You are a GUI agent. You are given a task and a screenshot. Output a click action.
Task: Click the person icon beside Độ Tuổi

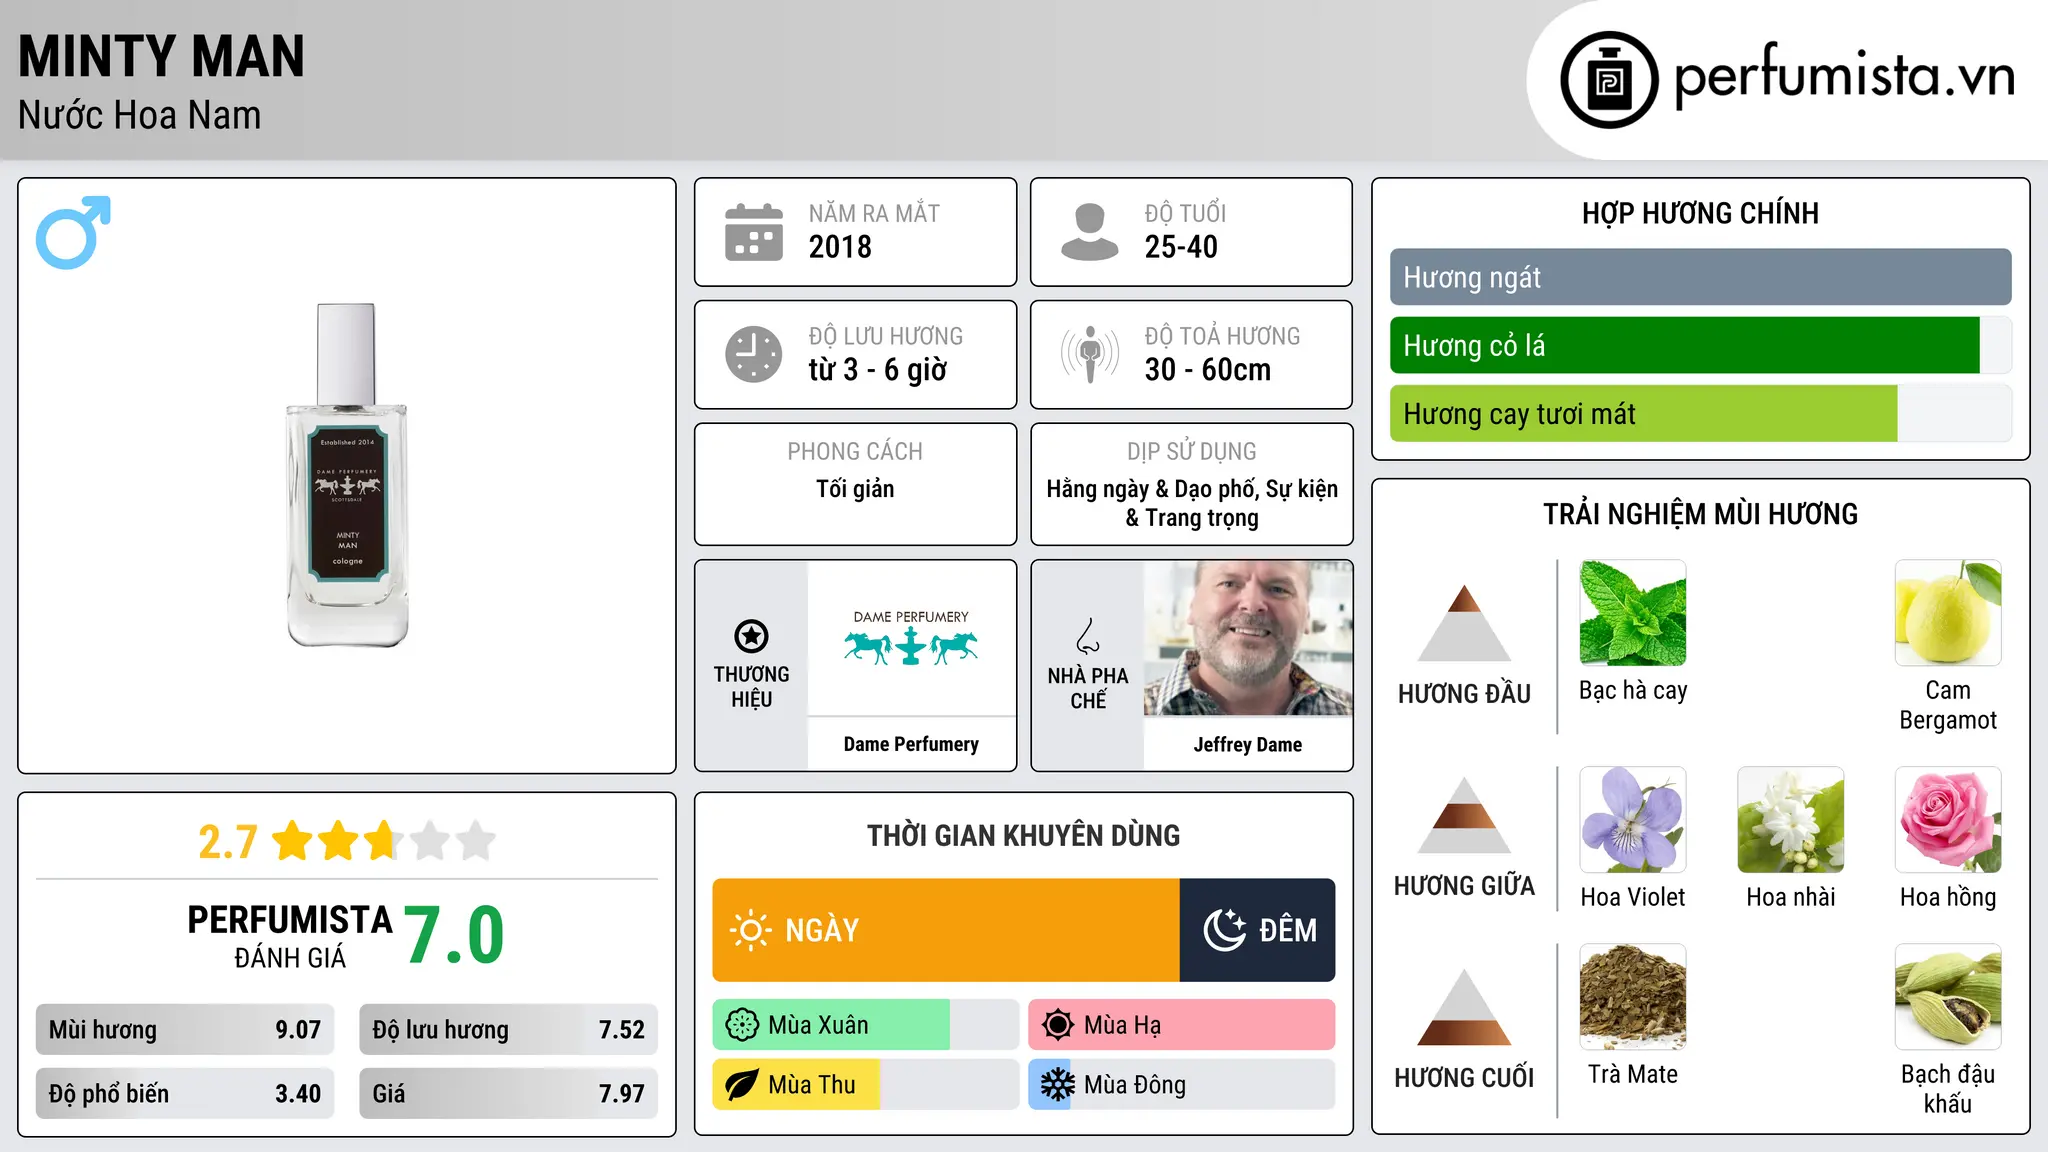[1090, 232]
